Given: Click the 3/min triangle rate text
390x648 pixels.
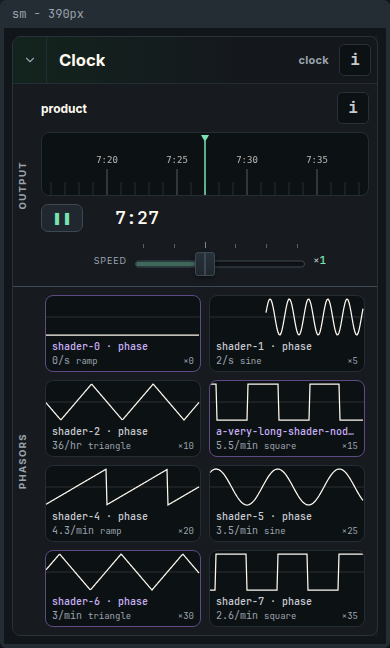Looking at the screenshot, I should [91, 616].
